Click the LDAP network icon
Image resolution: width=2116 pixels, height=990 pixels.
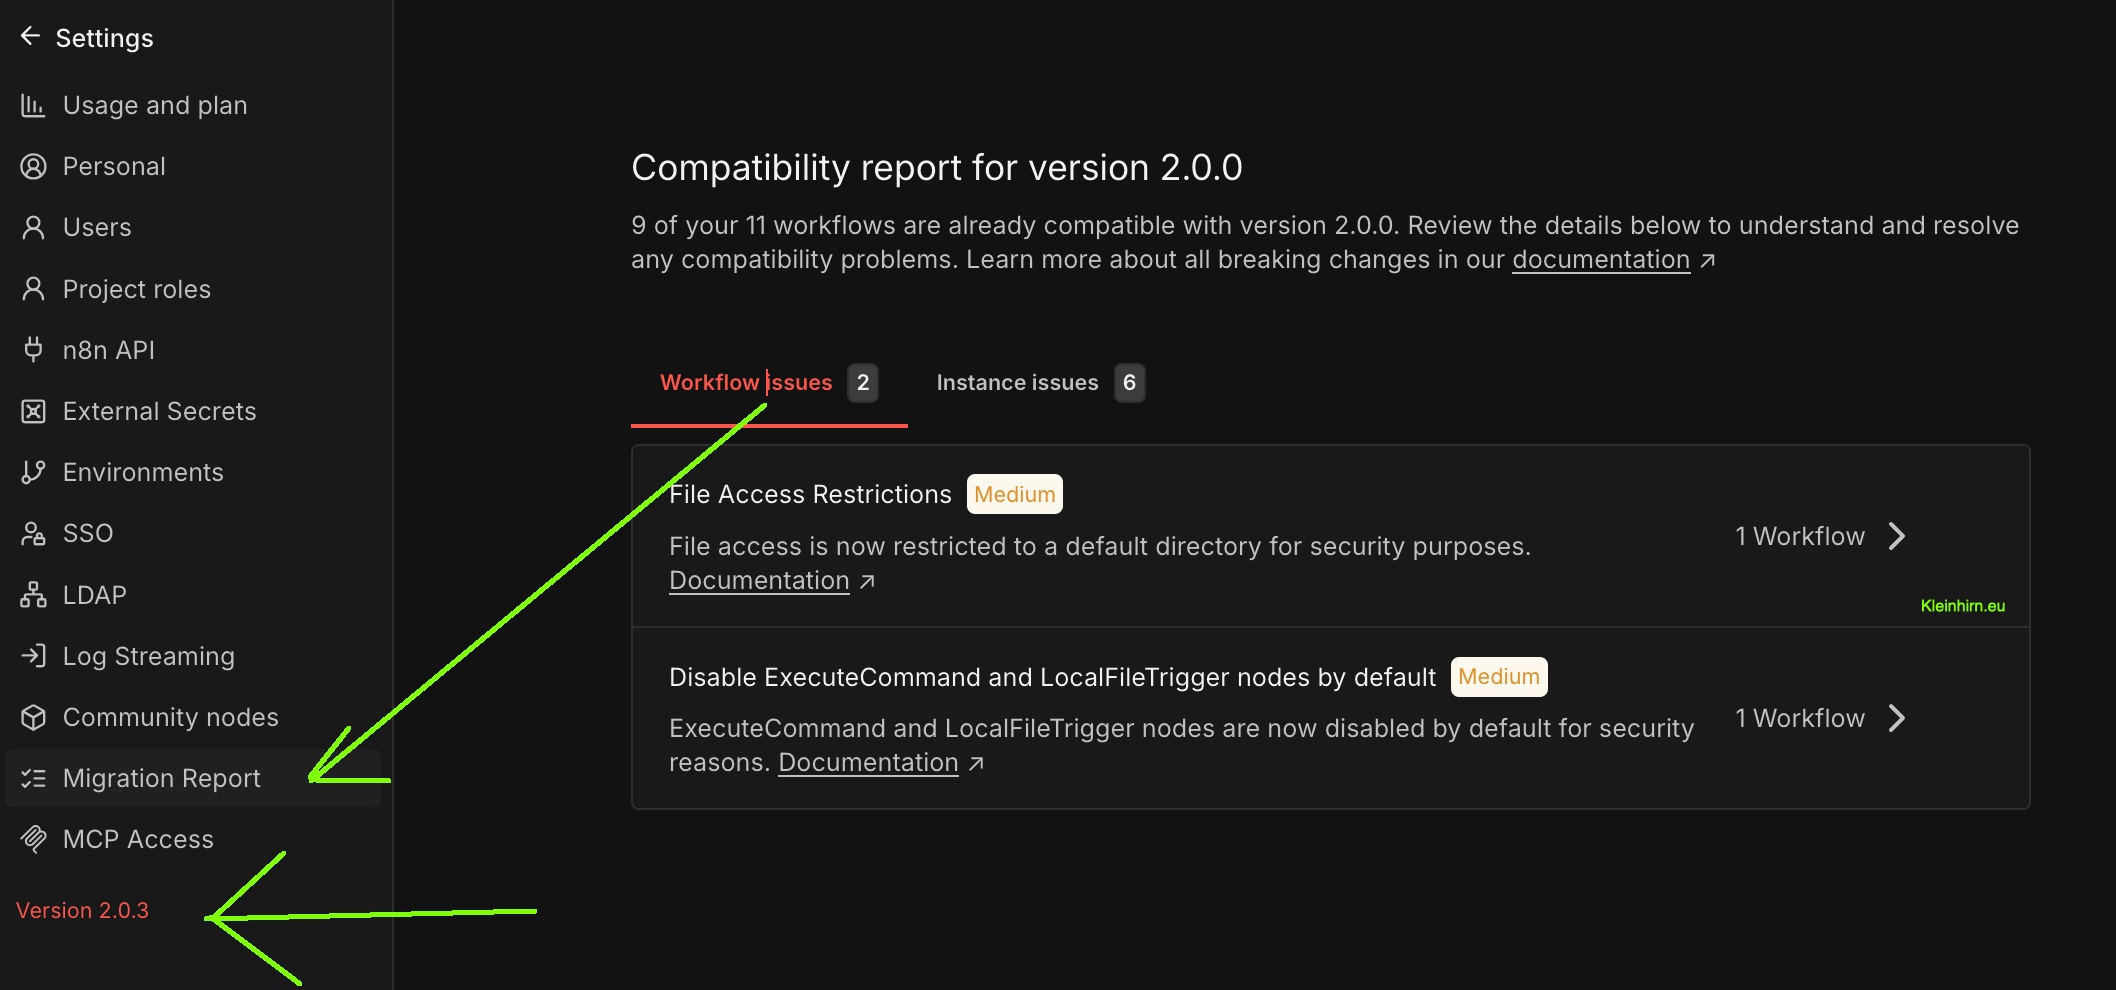[33, 595]
